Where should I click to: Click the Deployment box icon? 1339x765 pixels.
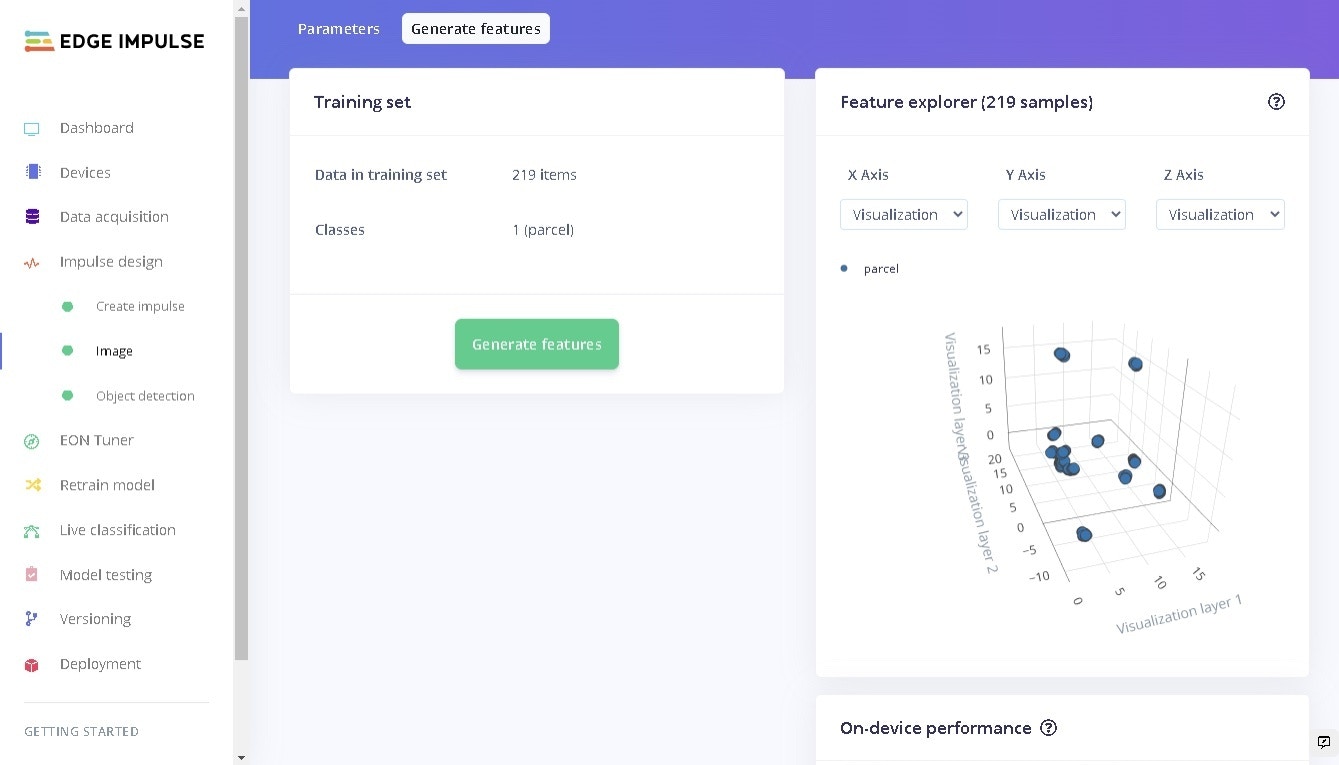click(x=32, y=665)
